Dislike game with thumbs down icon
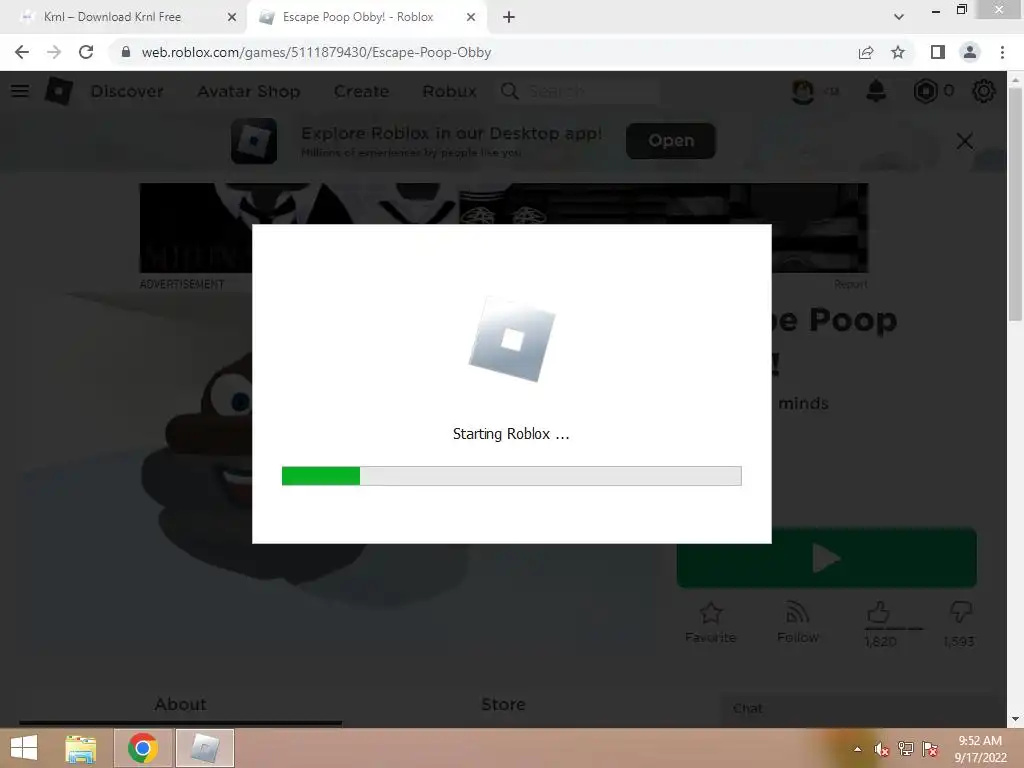 pyautogui.click(x=960, y=613)
